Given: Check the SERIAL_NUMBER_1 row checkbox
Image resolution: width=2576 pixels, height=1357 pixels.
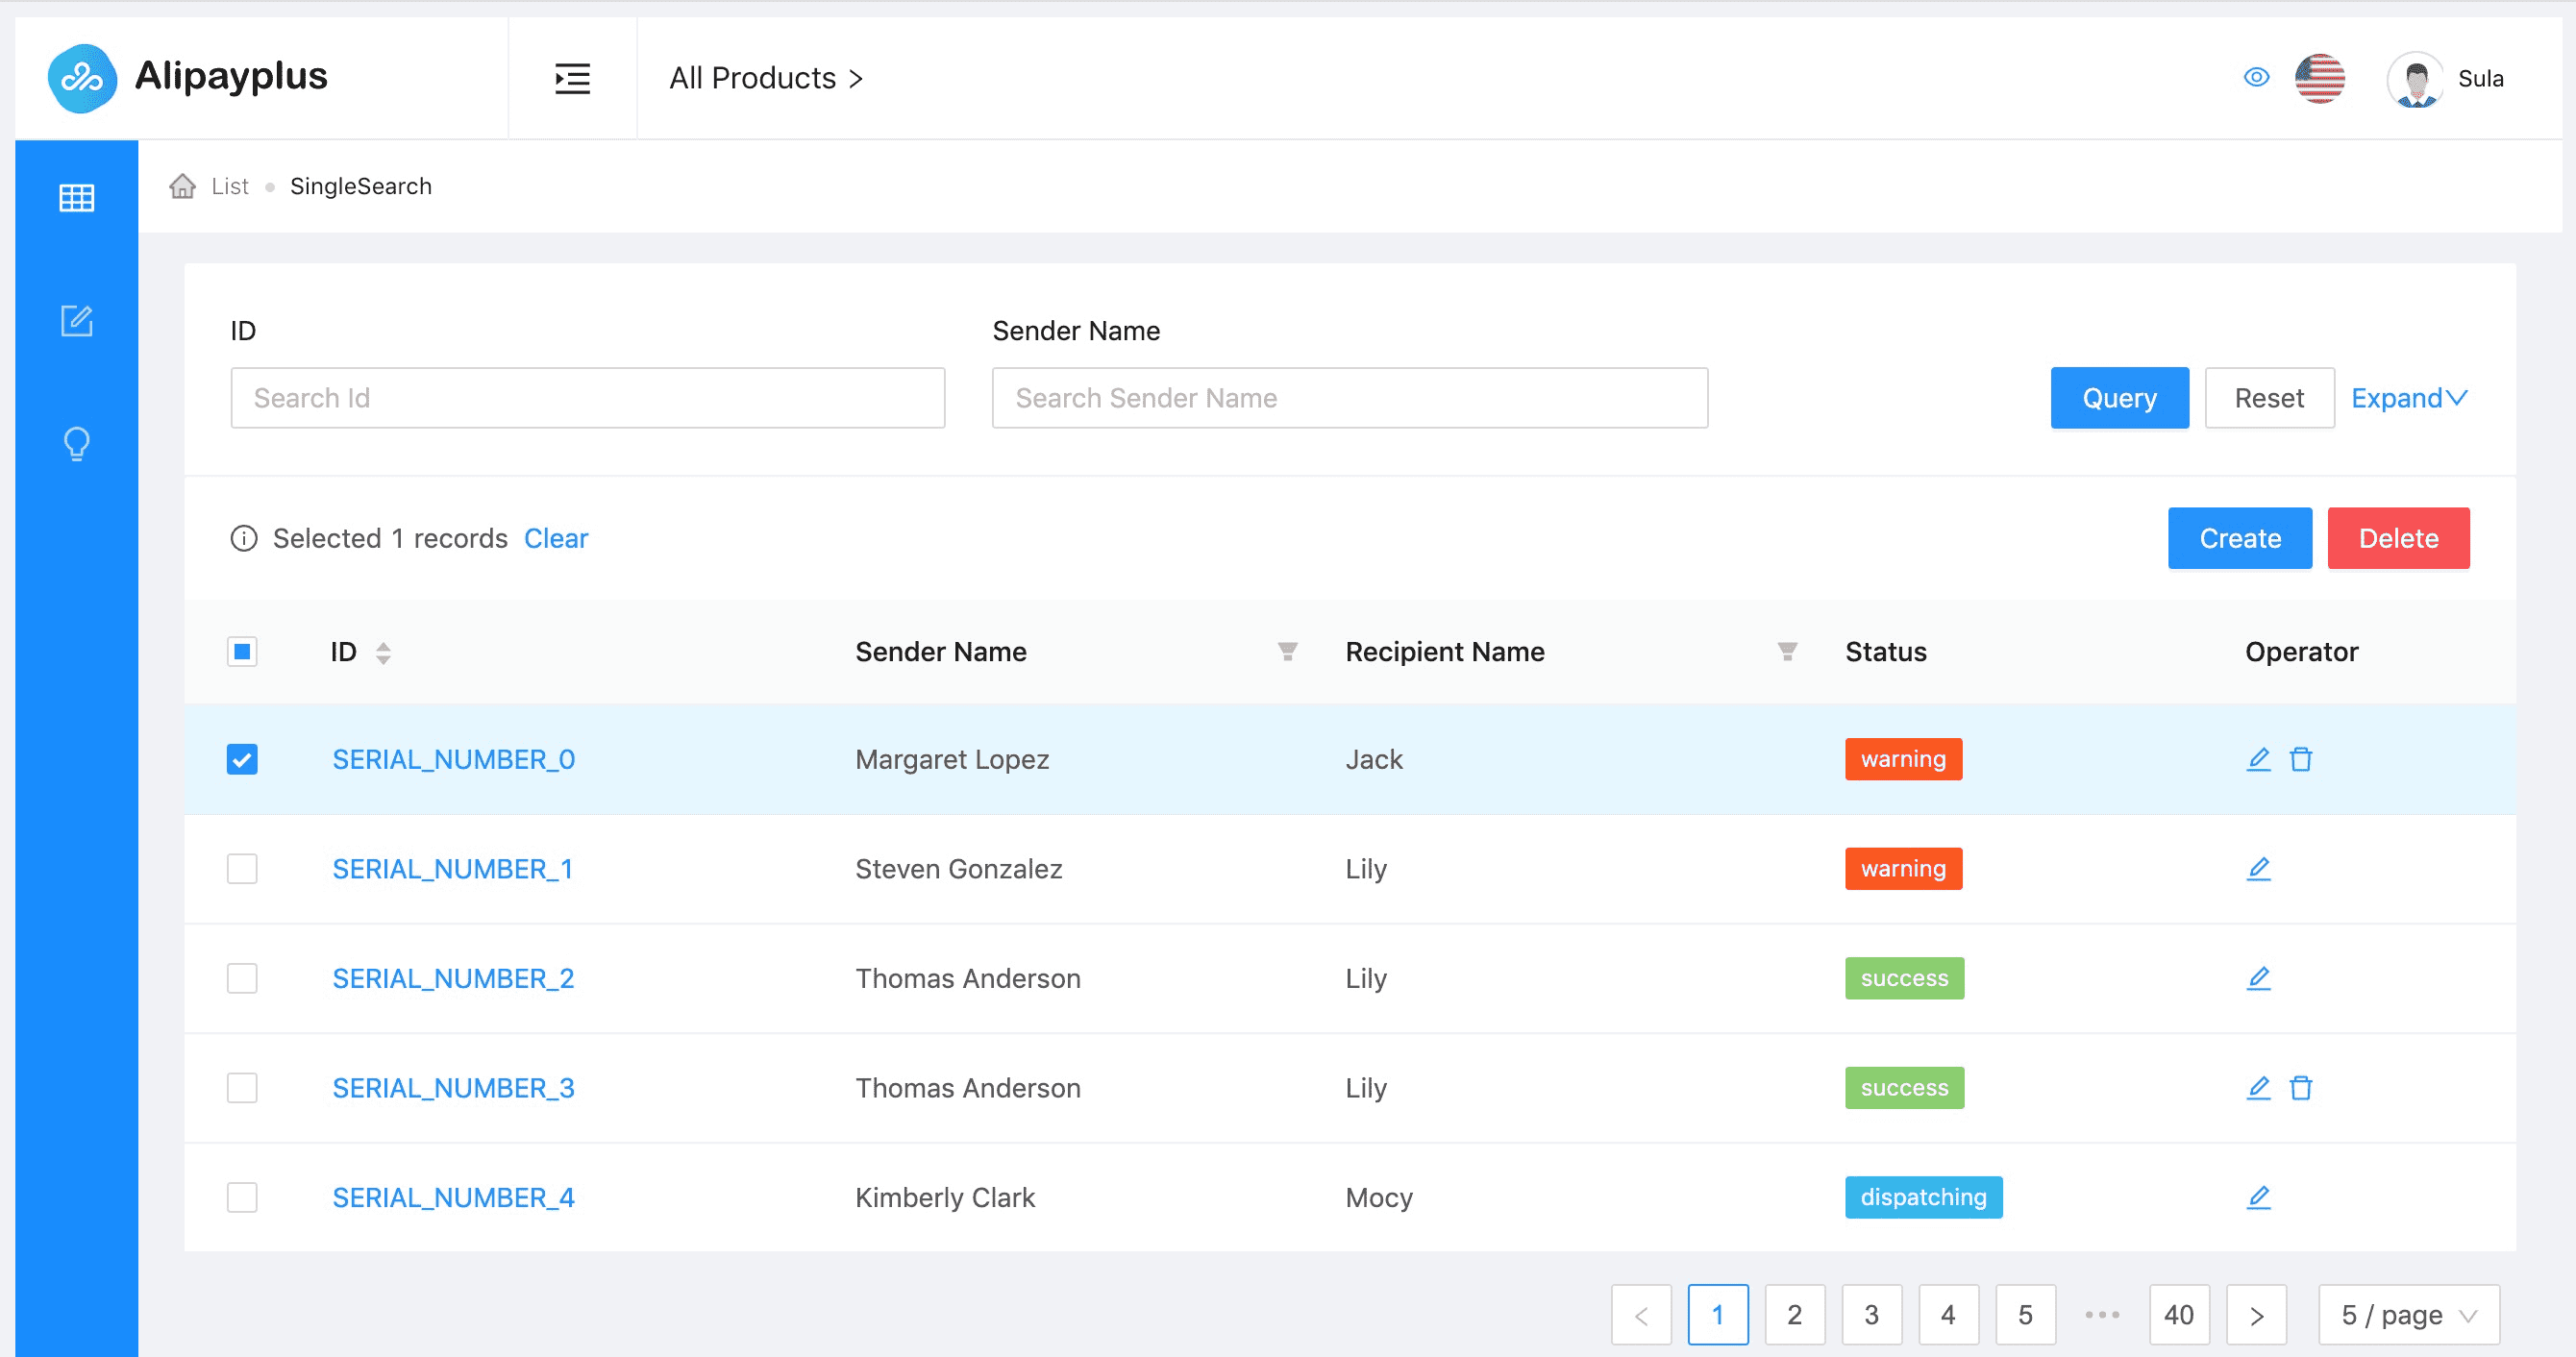Looking at the screenshot, I should coord(242,868).
